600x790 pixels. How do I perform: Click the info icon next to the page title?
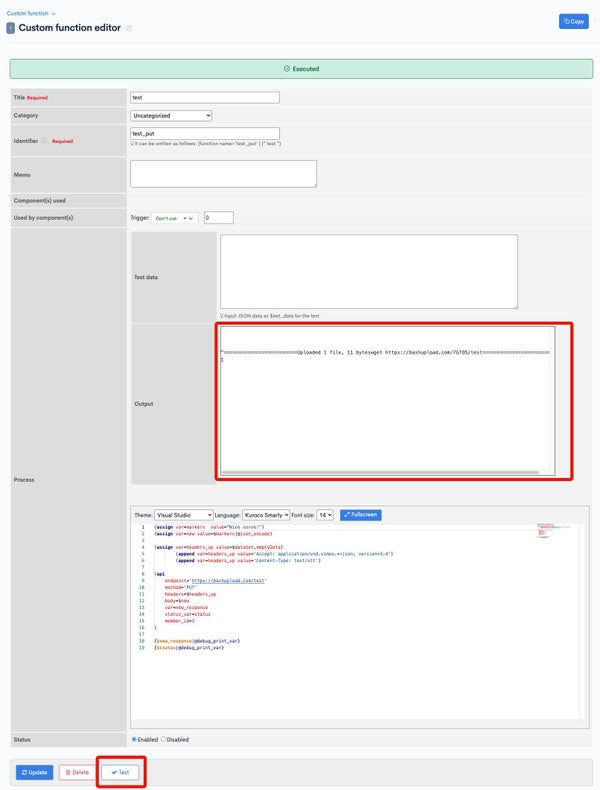tap(129, 28)
